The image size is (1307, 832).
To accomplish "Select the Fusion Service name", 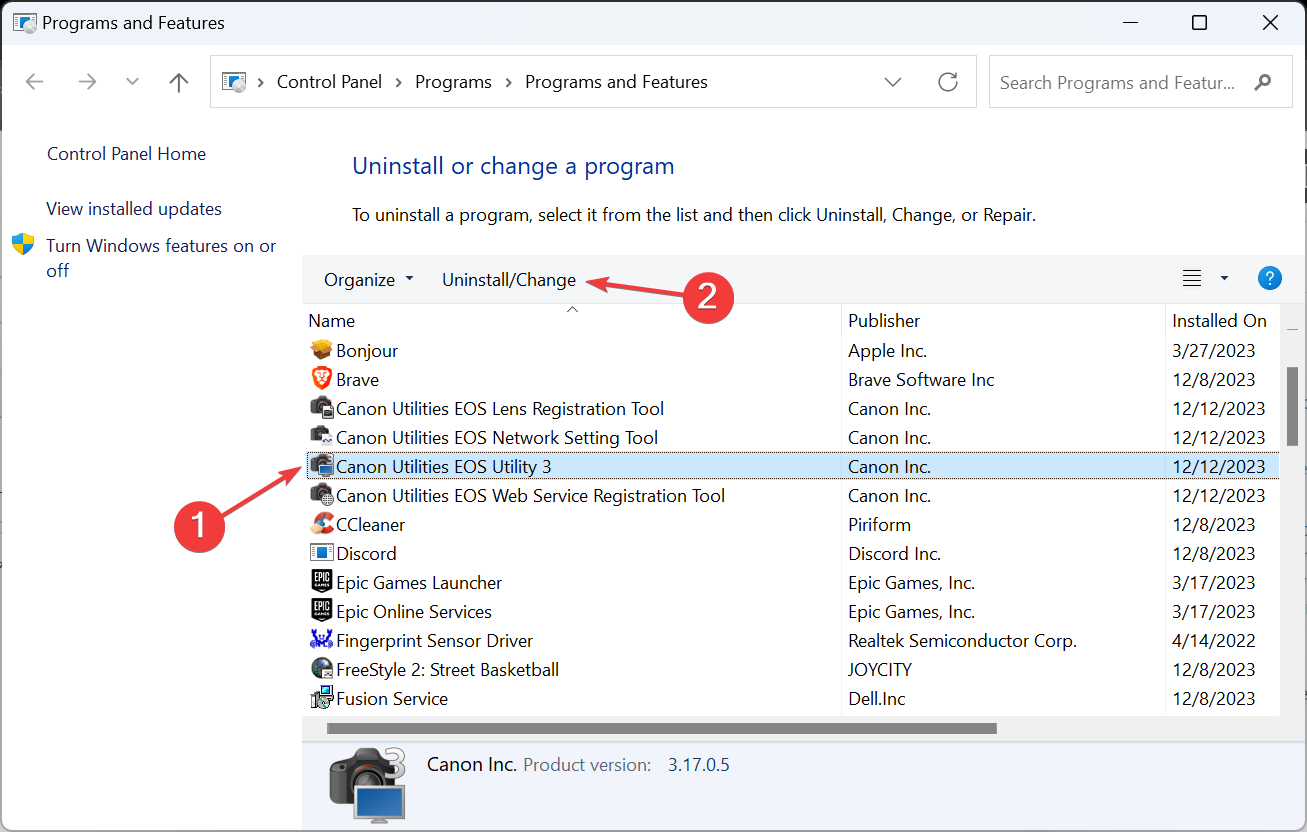I will (392, 699).
